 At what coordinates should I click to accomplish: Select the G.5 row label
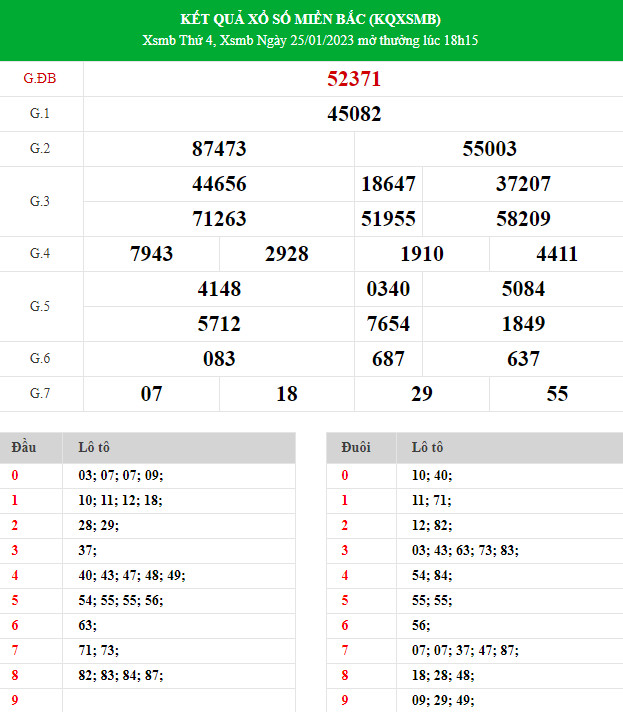(x=40, y=306)
